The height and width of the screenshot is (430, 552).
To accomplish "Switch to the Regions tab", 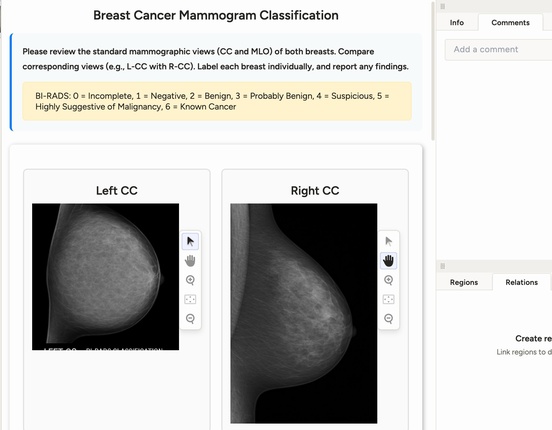I will pos(464,282).
